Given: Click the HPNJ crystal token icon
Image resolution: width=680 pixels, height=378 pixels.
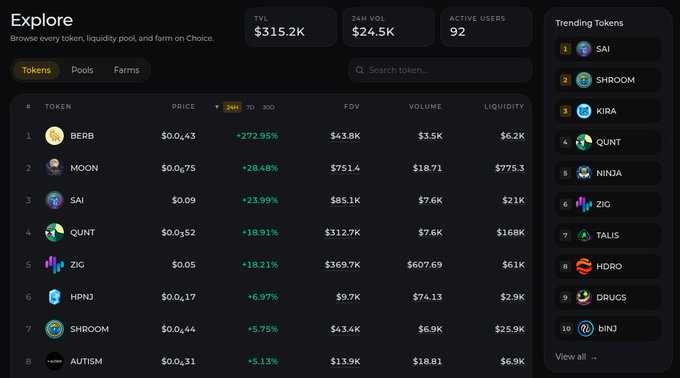Looking at the screenshot, I should click(x=54, y=297).
